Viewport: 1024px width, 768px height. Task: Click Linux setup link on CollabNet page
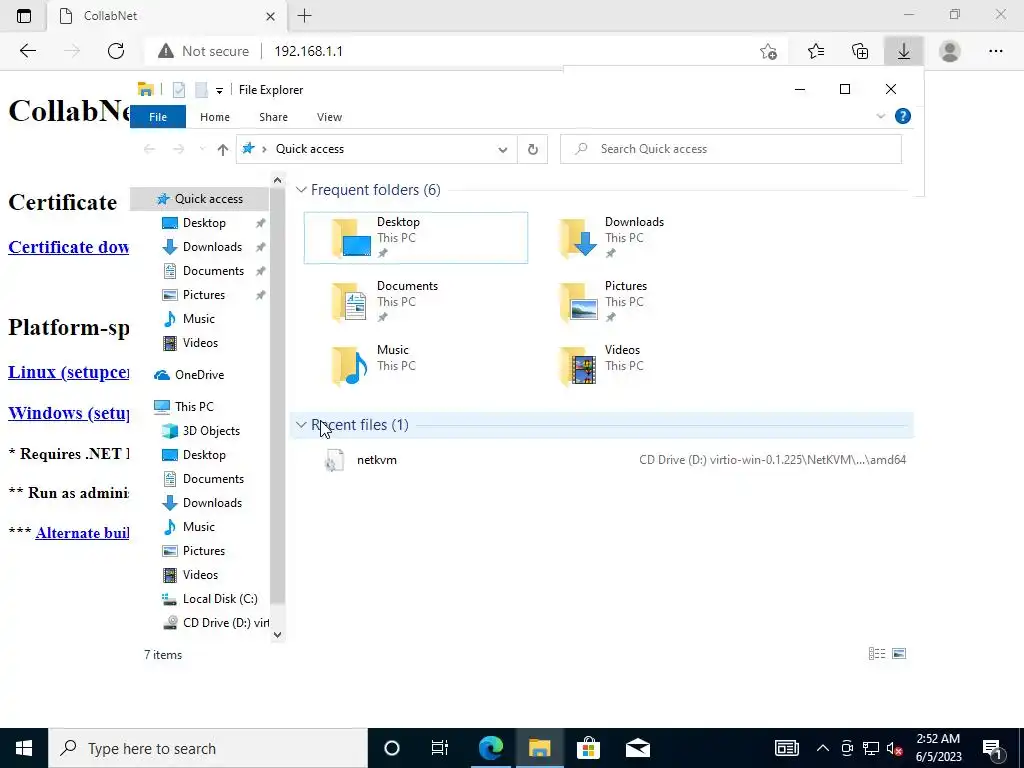[69, 372]
